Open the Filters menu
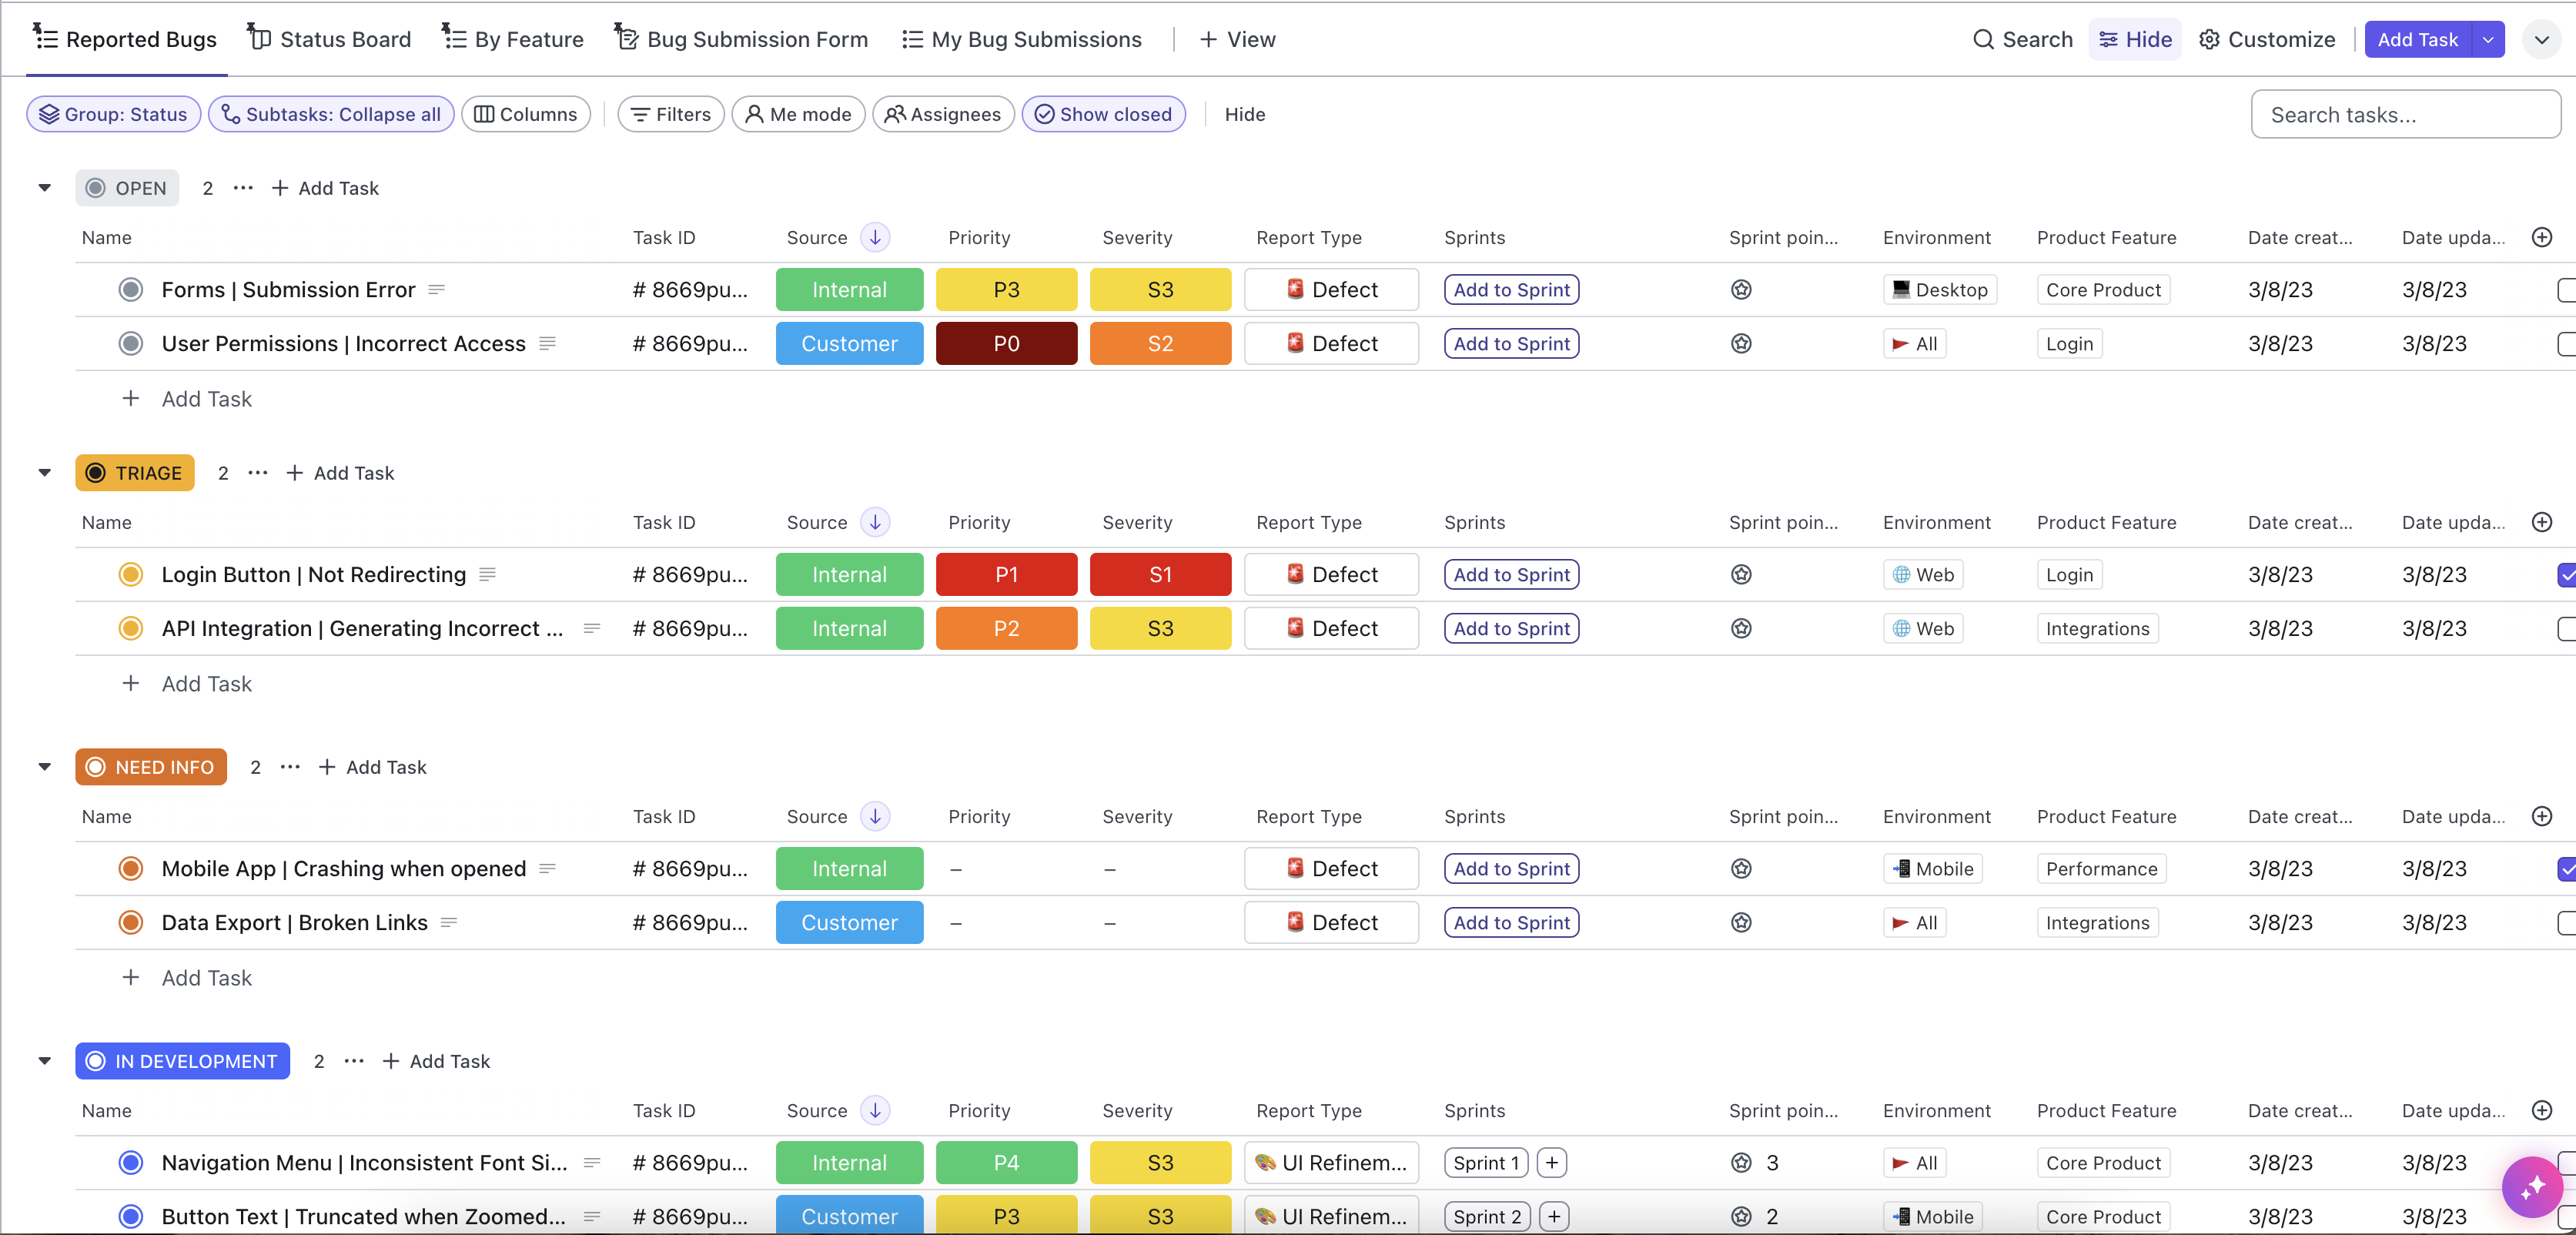Viewport: 2576px width, 1235px height. [x=669, y=115]
